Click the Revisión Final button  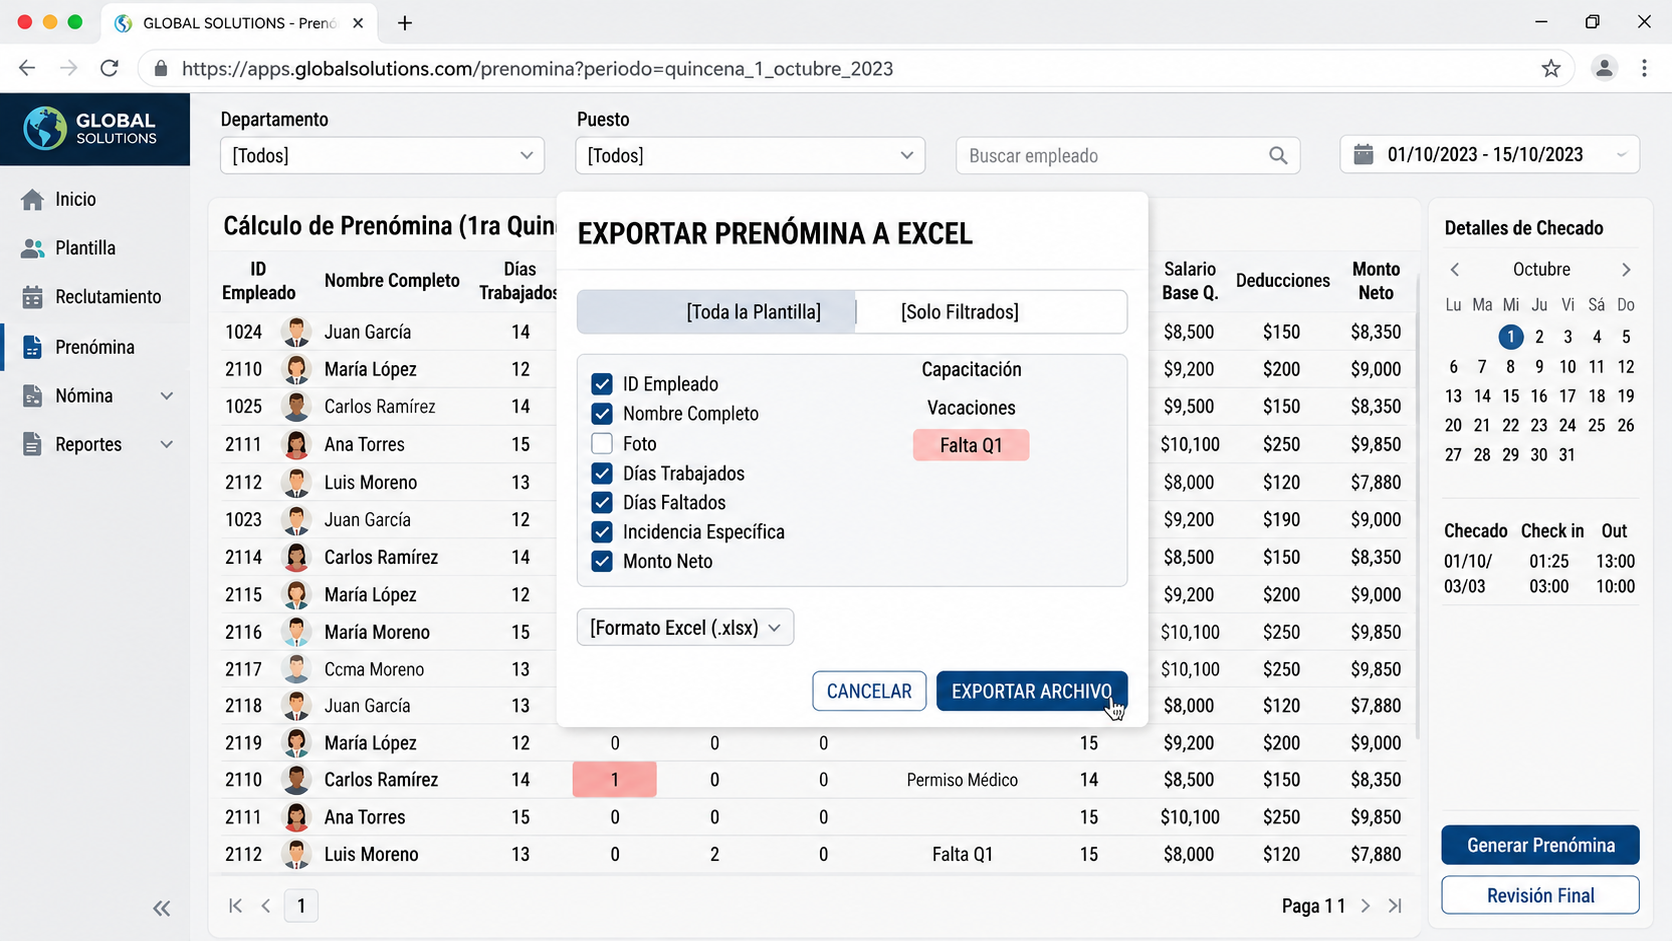(x=1540, y=895)
